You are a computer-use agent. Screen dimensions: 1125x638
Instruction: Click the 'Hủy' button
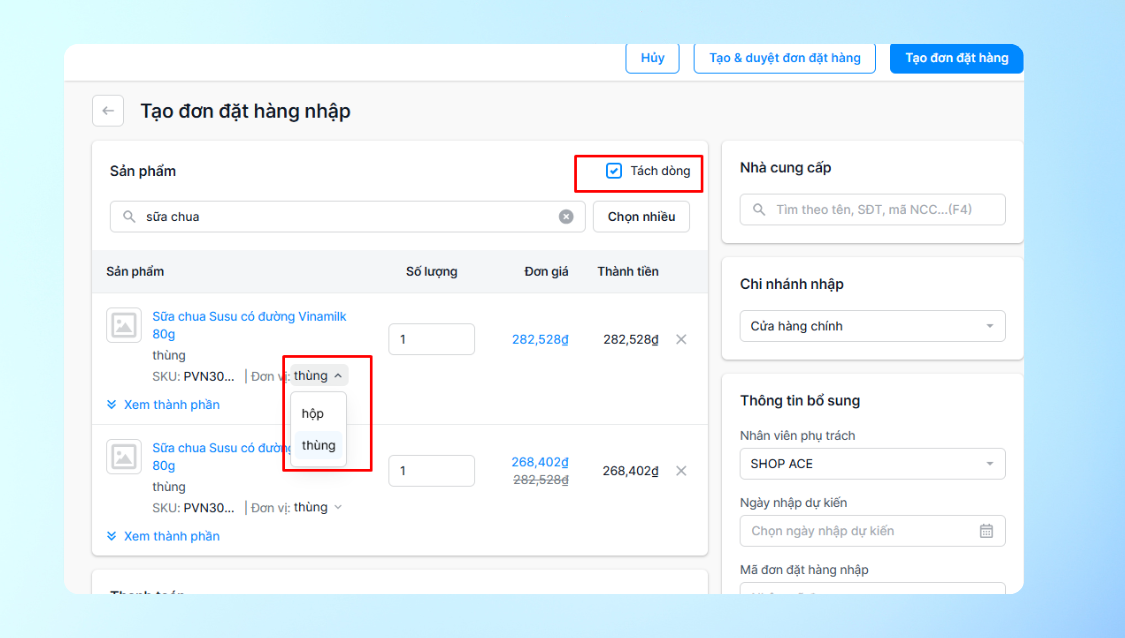click(652, 58)
